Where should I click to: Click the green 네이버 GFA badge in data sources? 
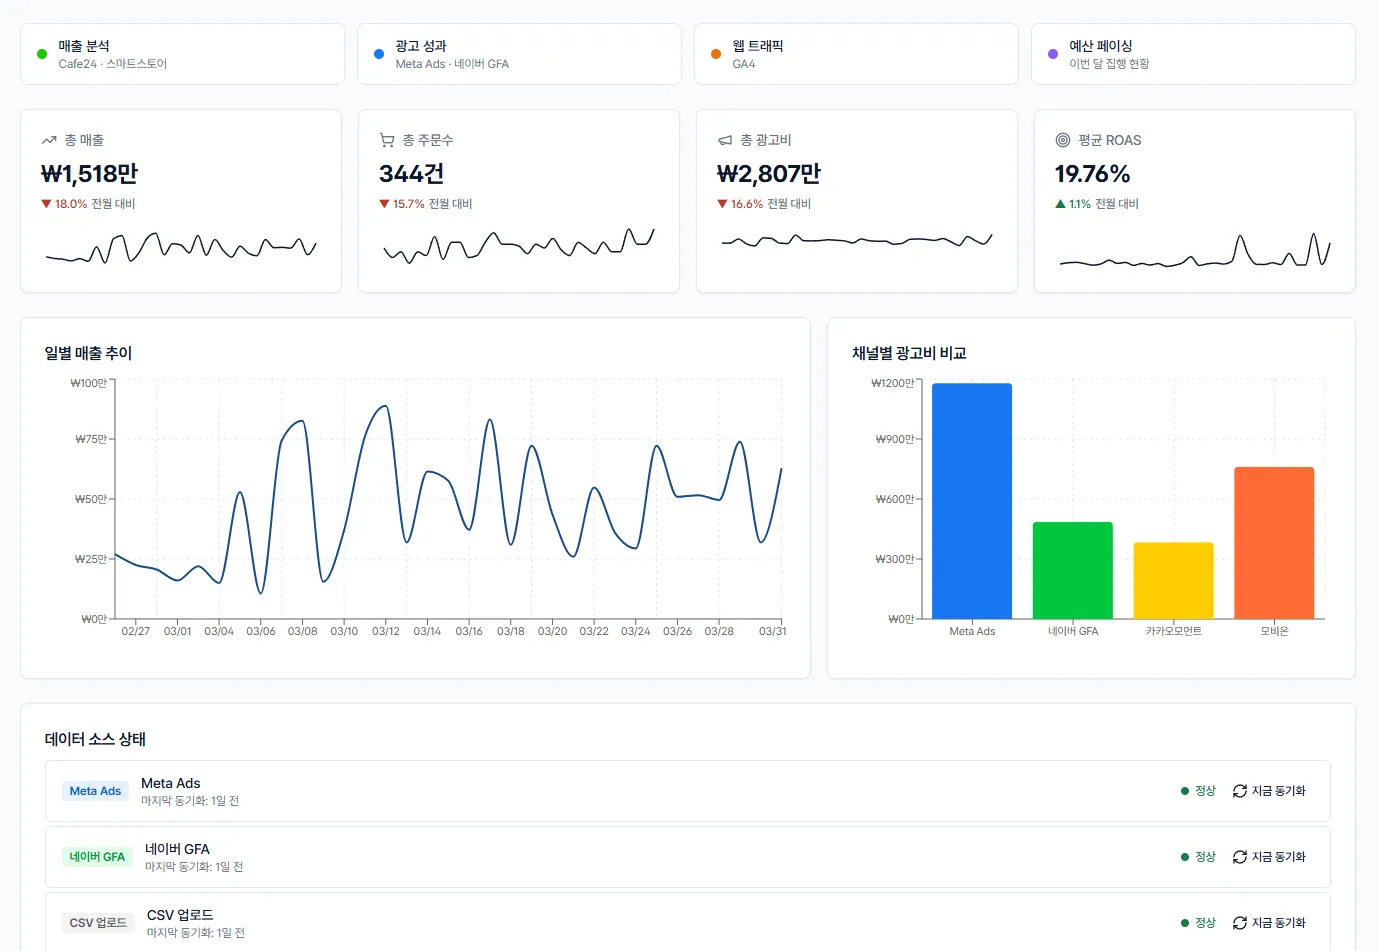97,857
